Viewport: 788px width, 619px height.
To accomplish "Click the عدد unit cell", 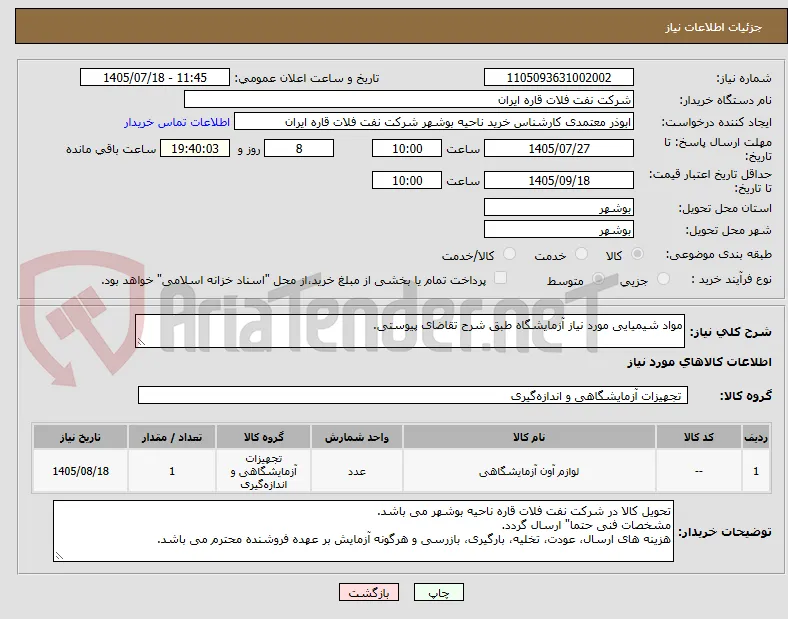I will tap(357, 471).
